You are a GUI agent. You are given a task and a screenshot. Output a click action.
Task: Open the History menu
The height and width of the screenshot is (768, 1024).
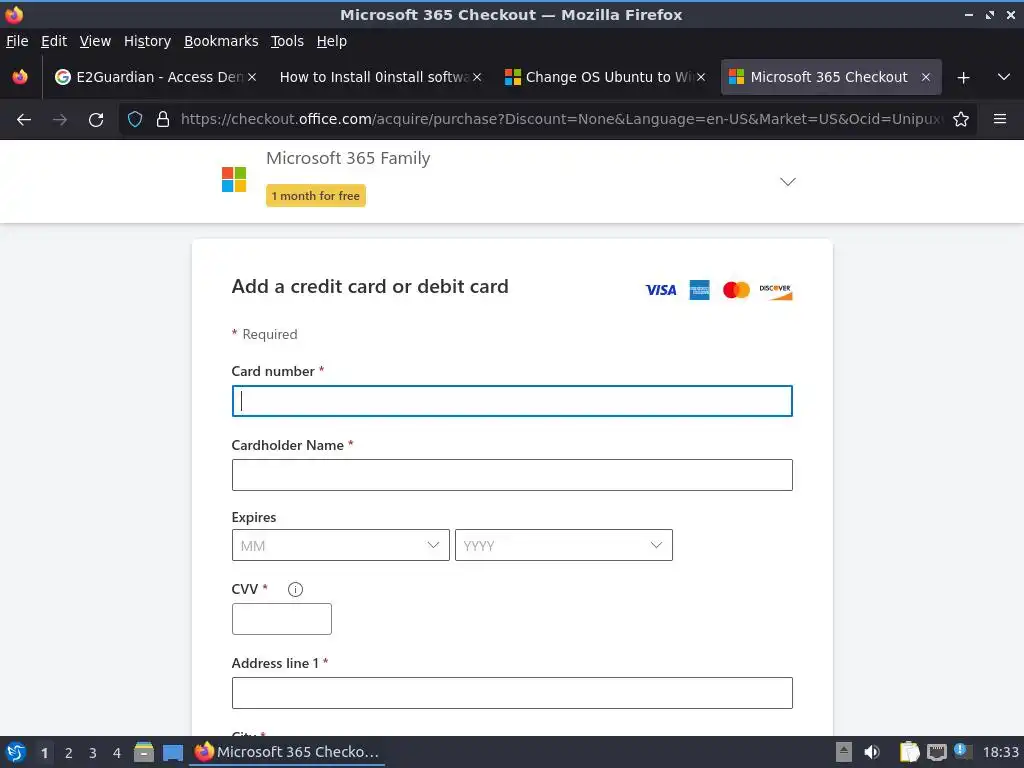tap(147, 41)
